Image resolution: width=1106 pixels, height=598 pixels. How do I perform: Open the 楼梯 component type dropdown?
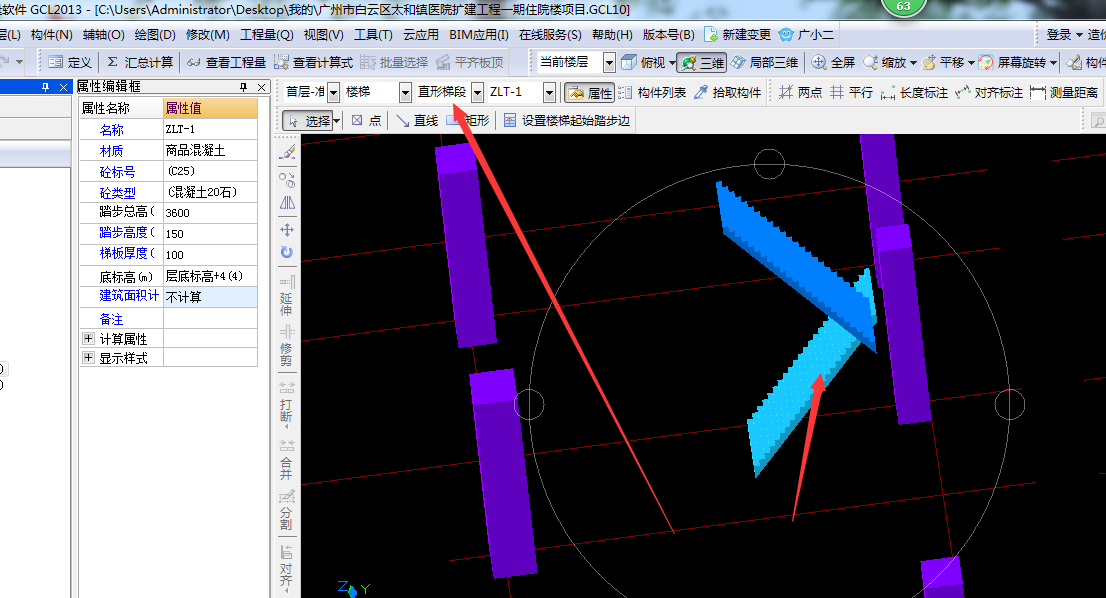point(405,92)
